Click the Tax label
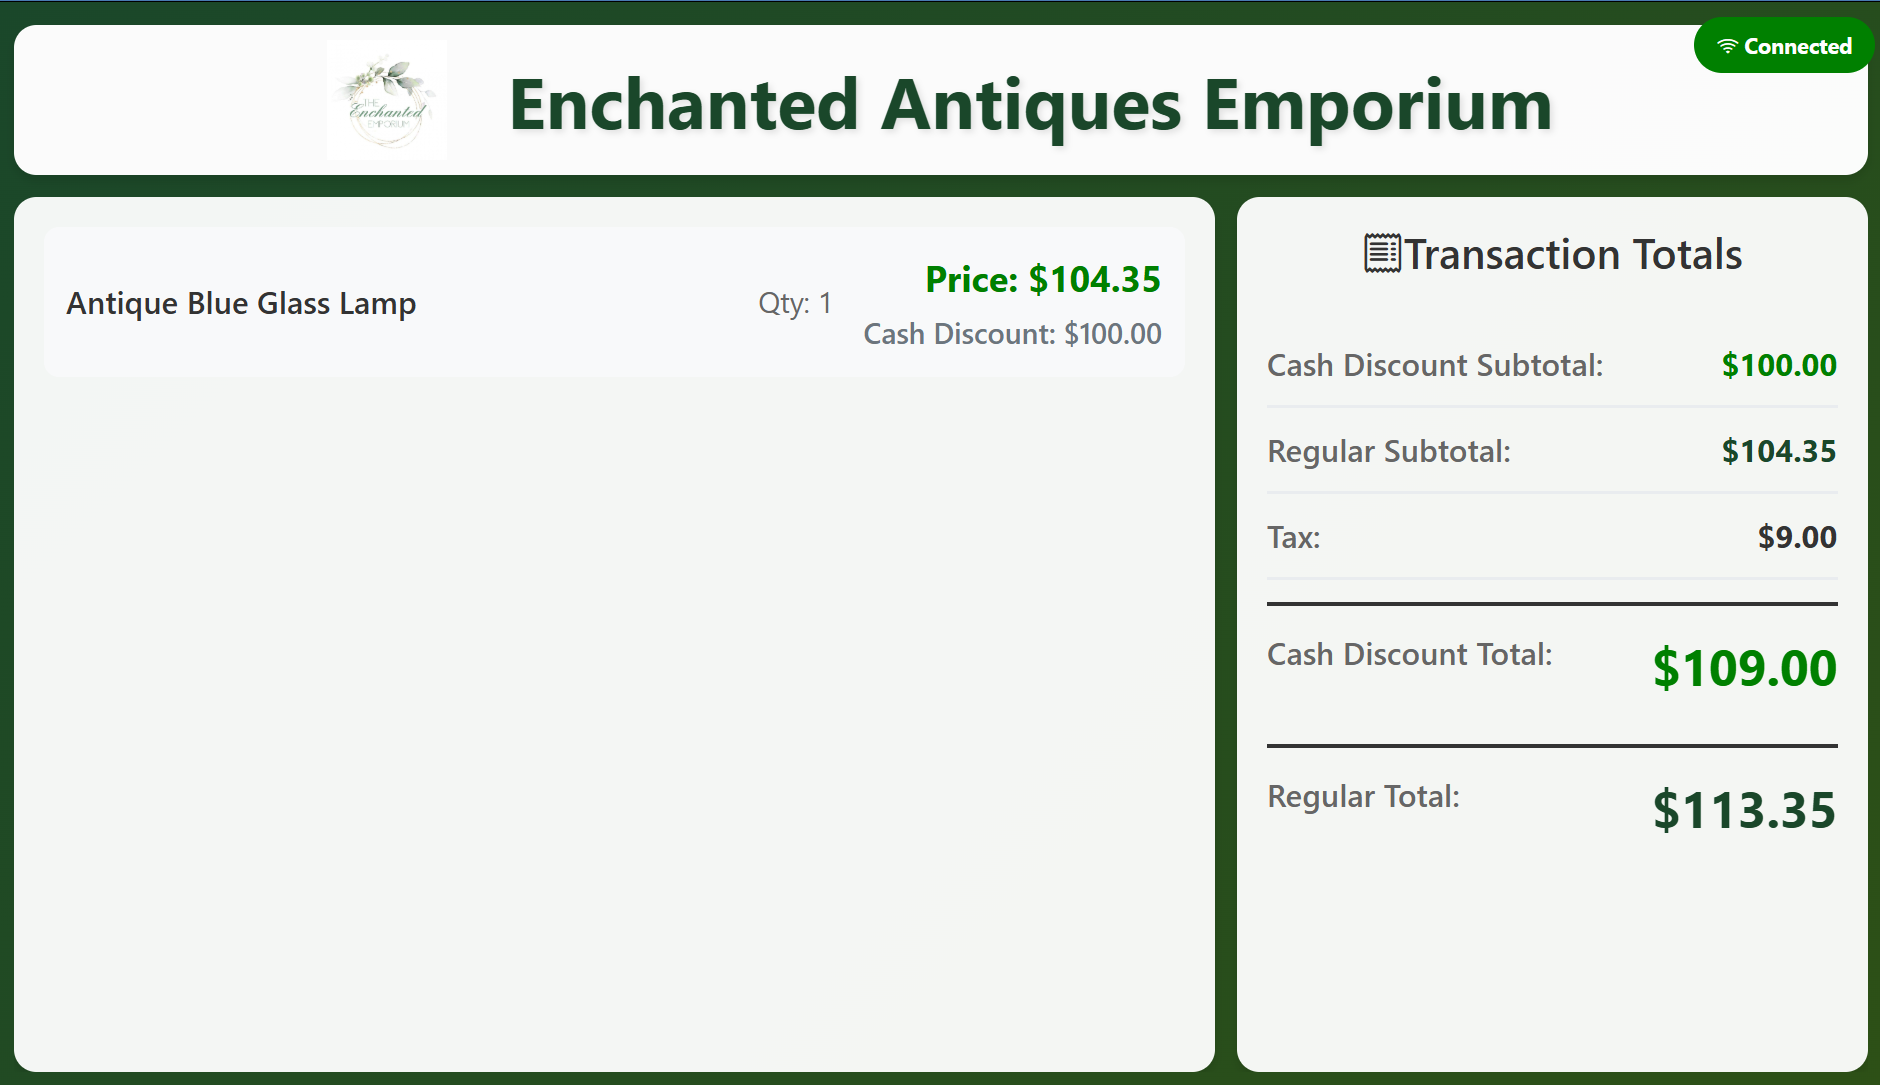The width and height of the screenshot is (1880, 1085). [x=1293, y=538]
